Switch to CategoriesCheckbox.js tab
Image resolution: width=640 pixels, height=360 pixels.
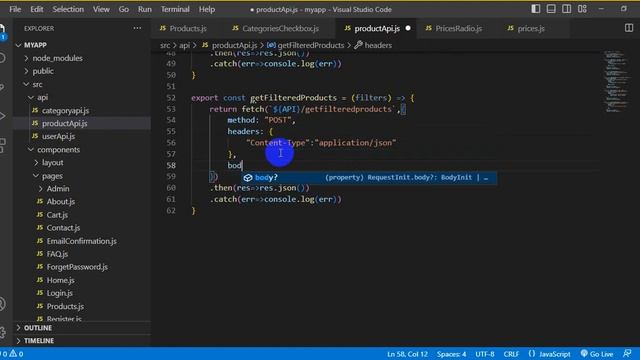click(280, 28)
